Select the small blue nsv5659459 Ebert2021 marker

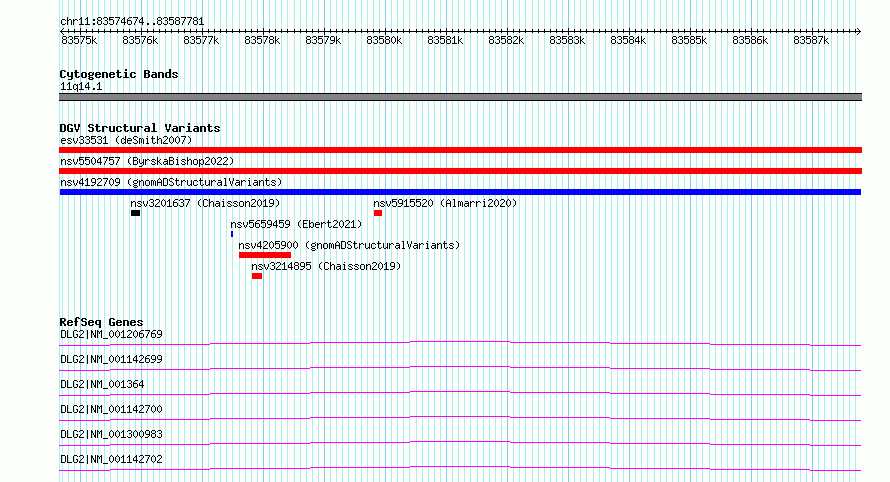(232, 234)
